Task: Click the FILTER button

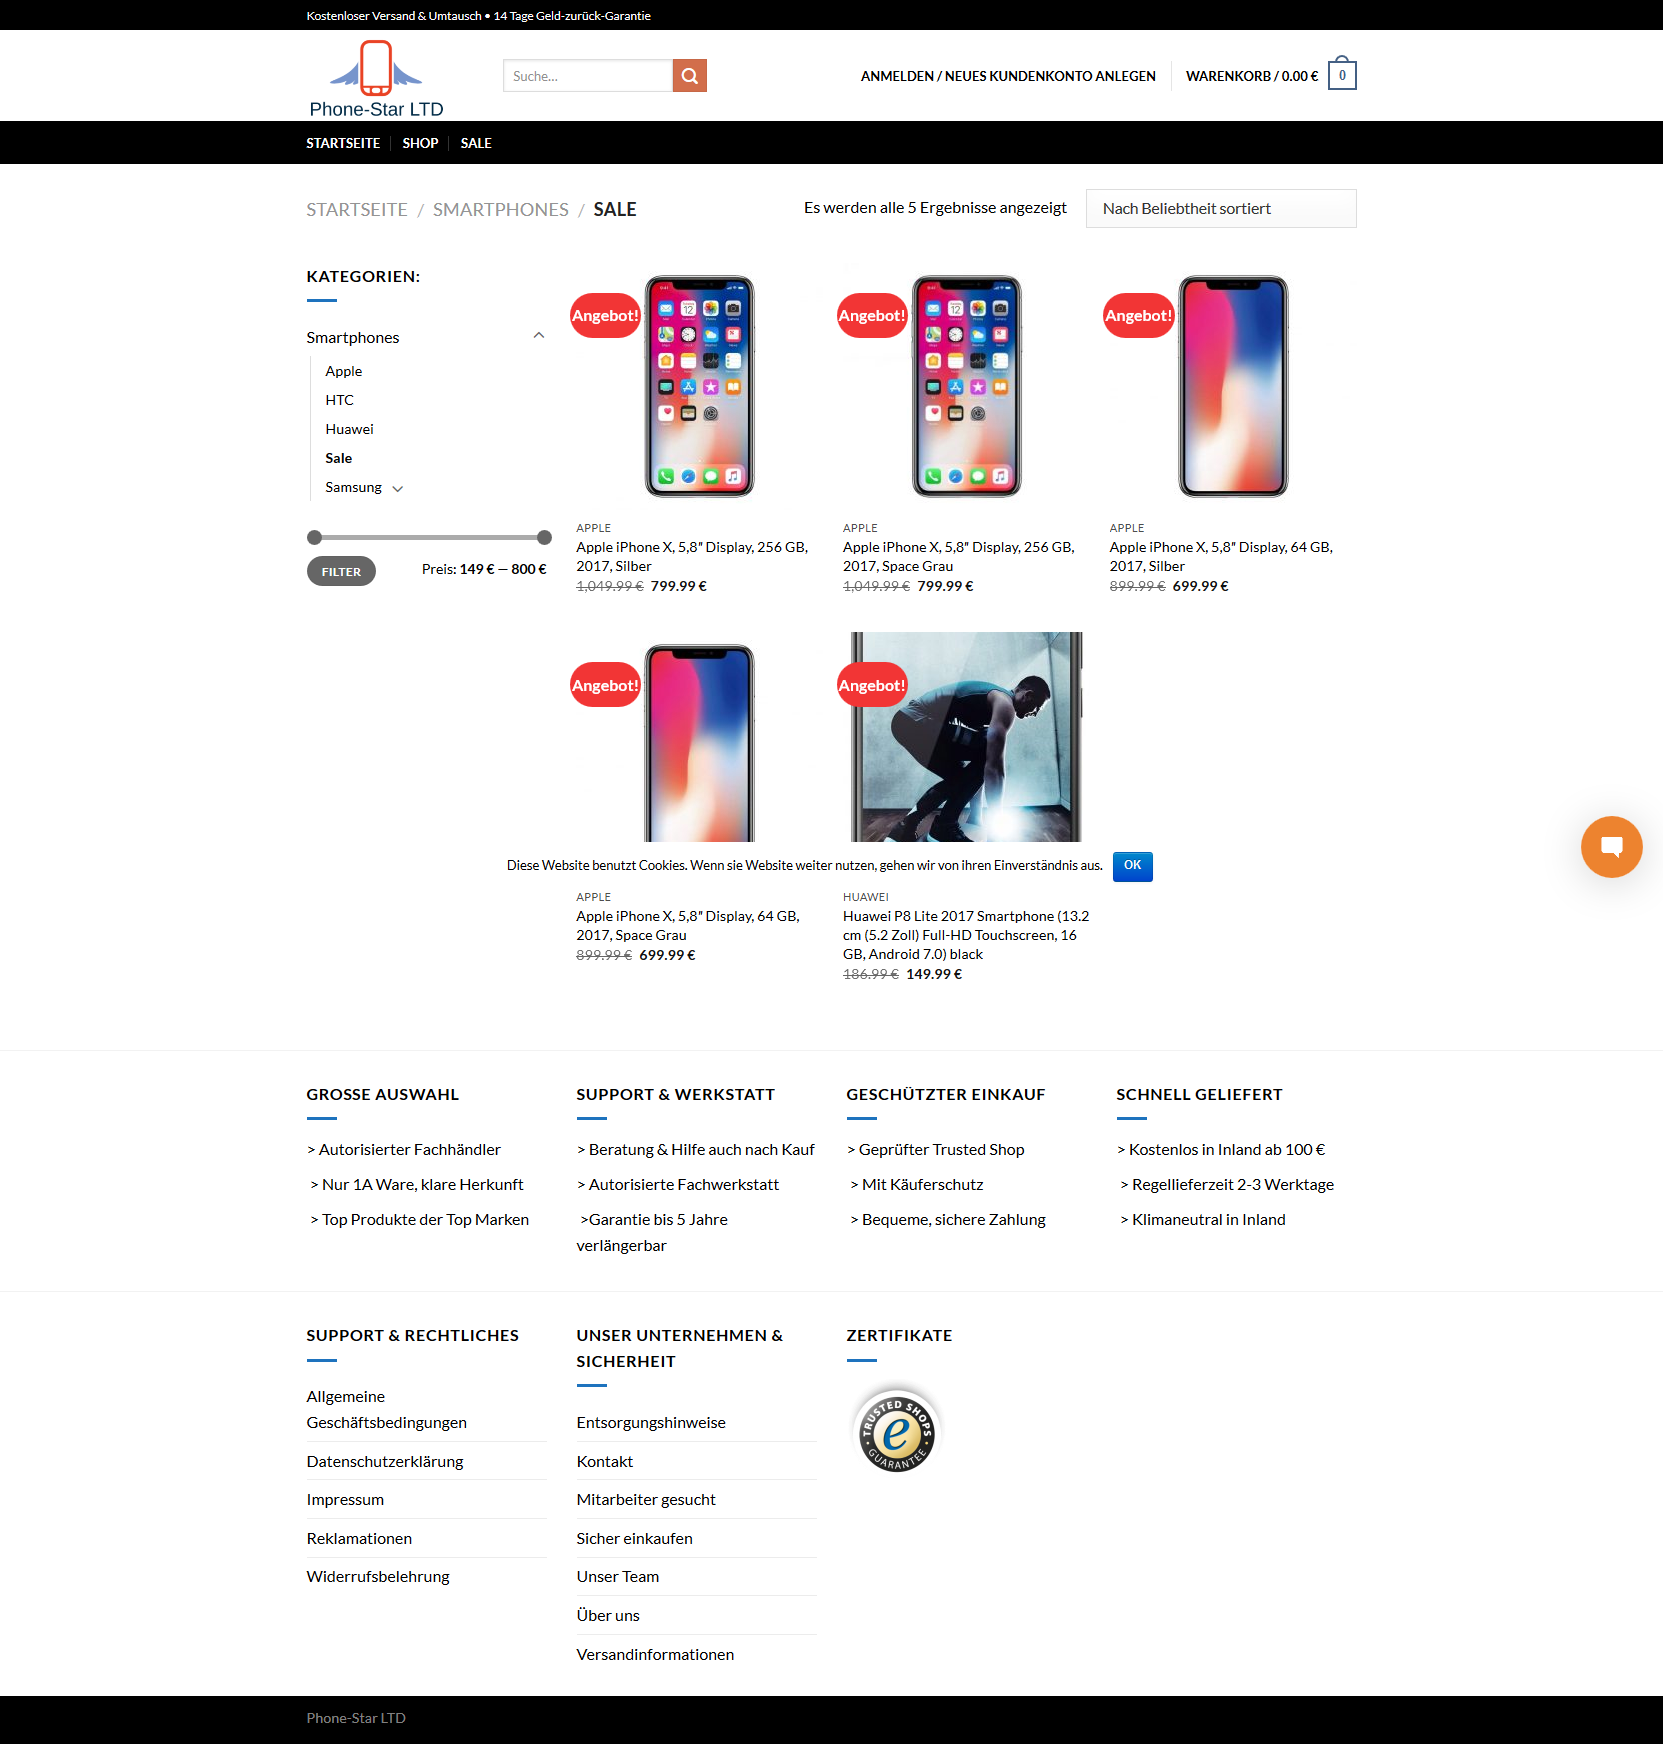Action: [x=341, y=571]
